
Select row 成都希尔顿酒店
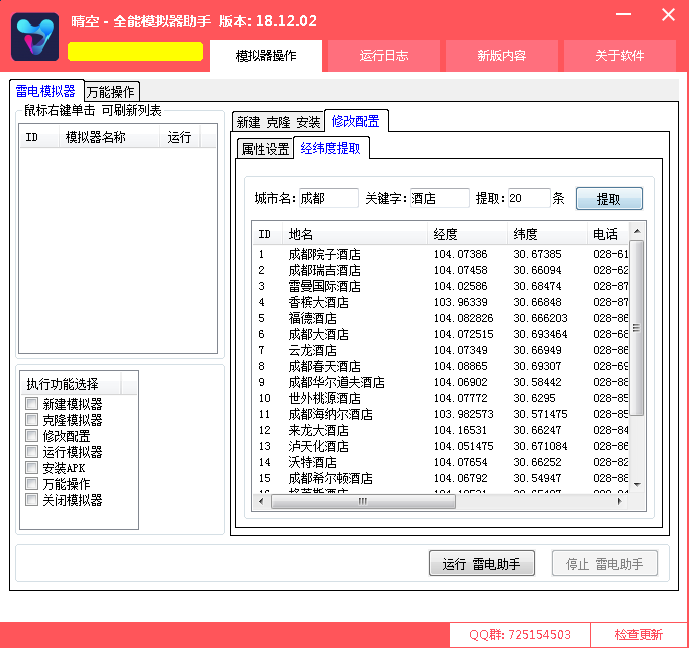tap(441, 478)
